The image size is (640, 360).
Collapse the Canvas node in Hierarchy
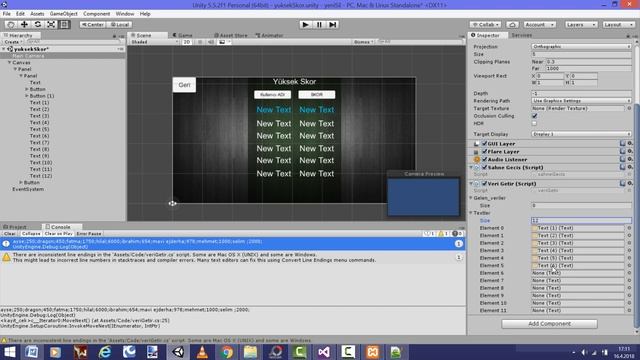coord(9,63)
